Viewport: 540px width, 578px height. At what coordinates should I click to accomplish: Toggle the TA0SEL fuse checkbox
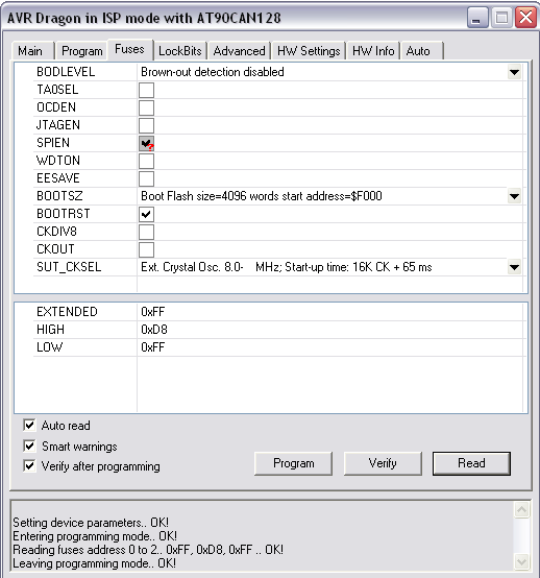[x=146, y=90]
